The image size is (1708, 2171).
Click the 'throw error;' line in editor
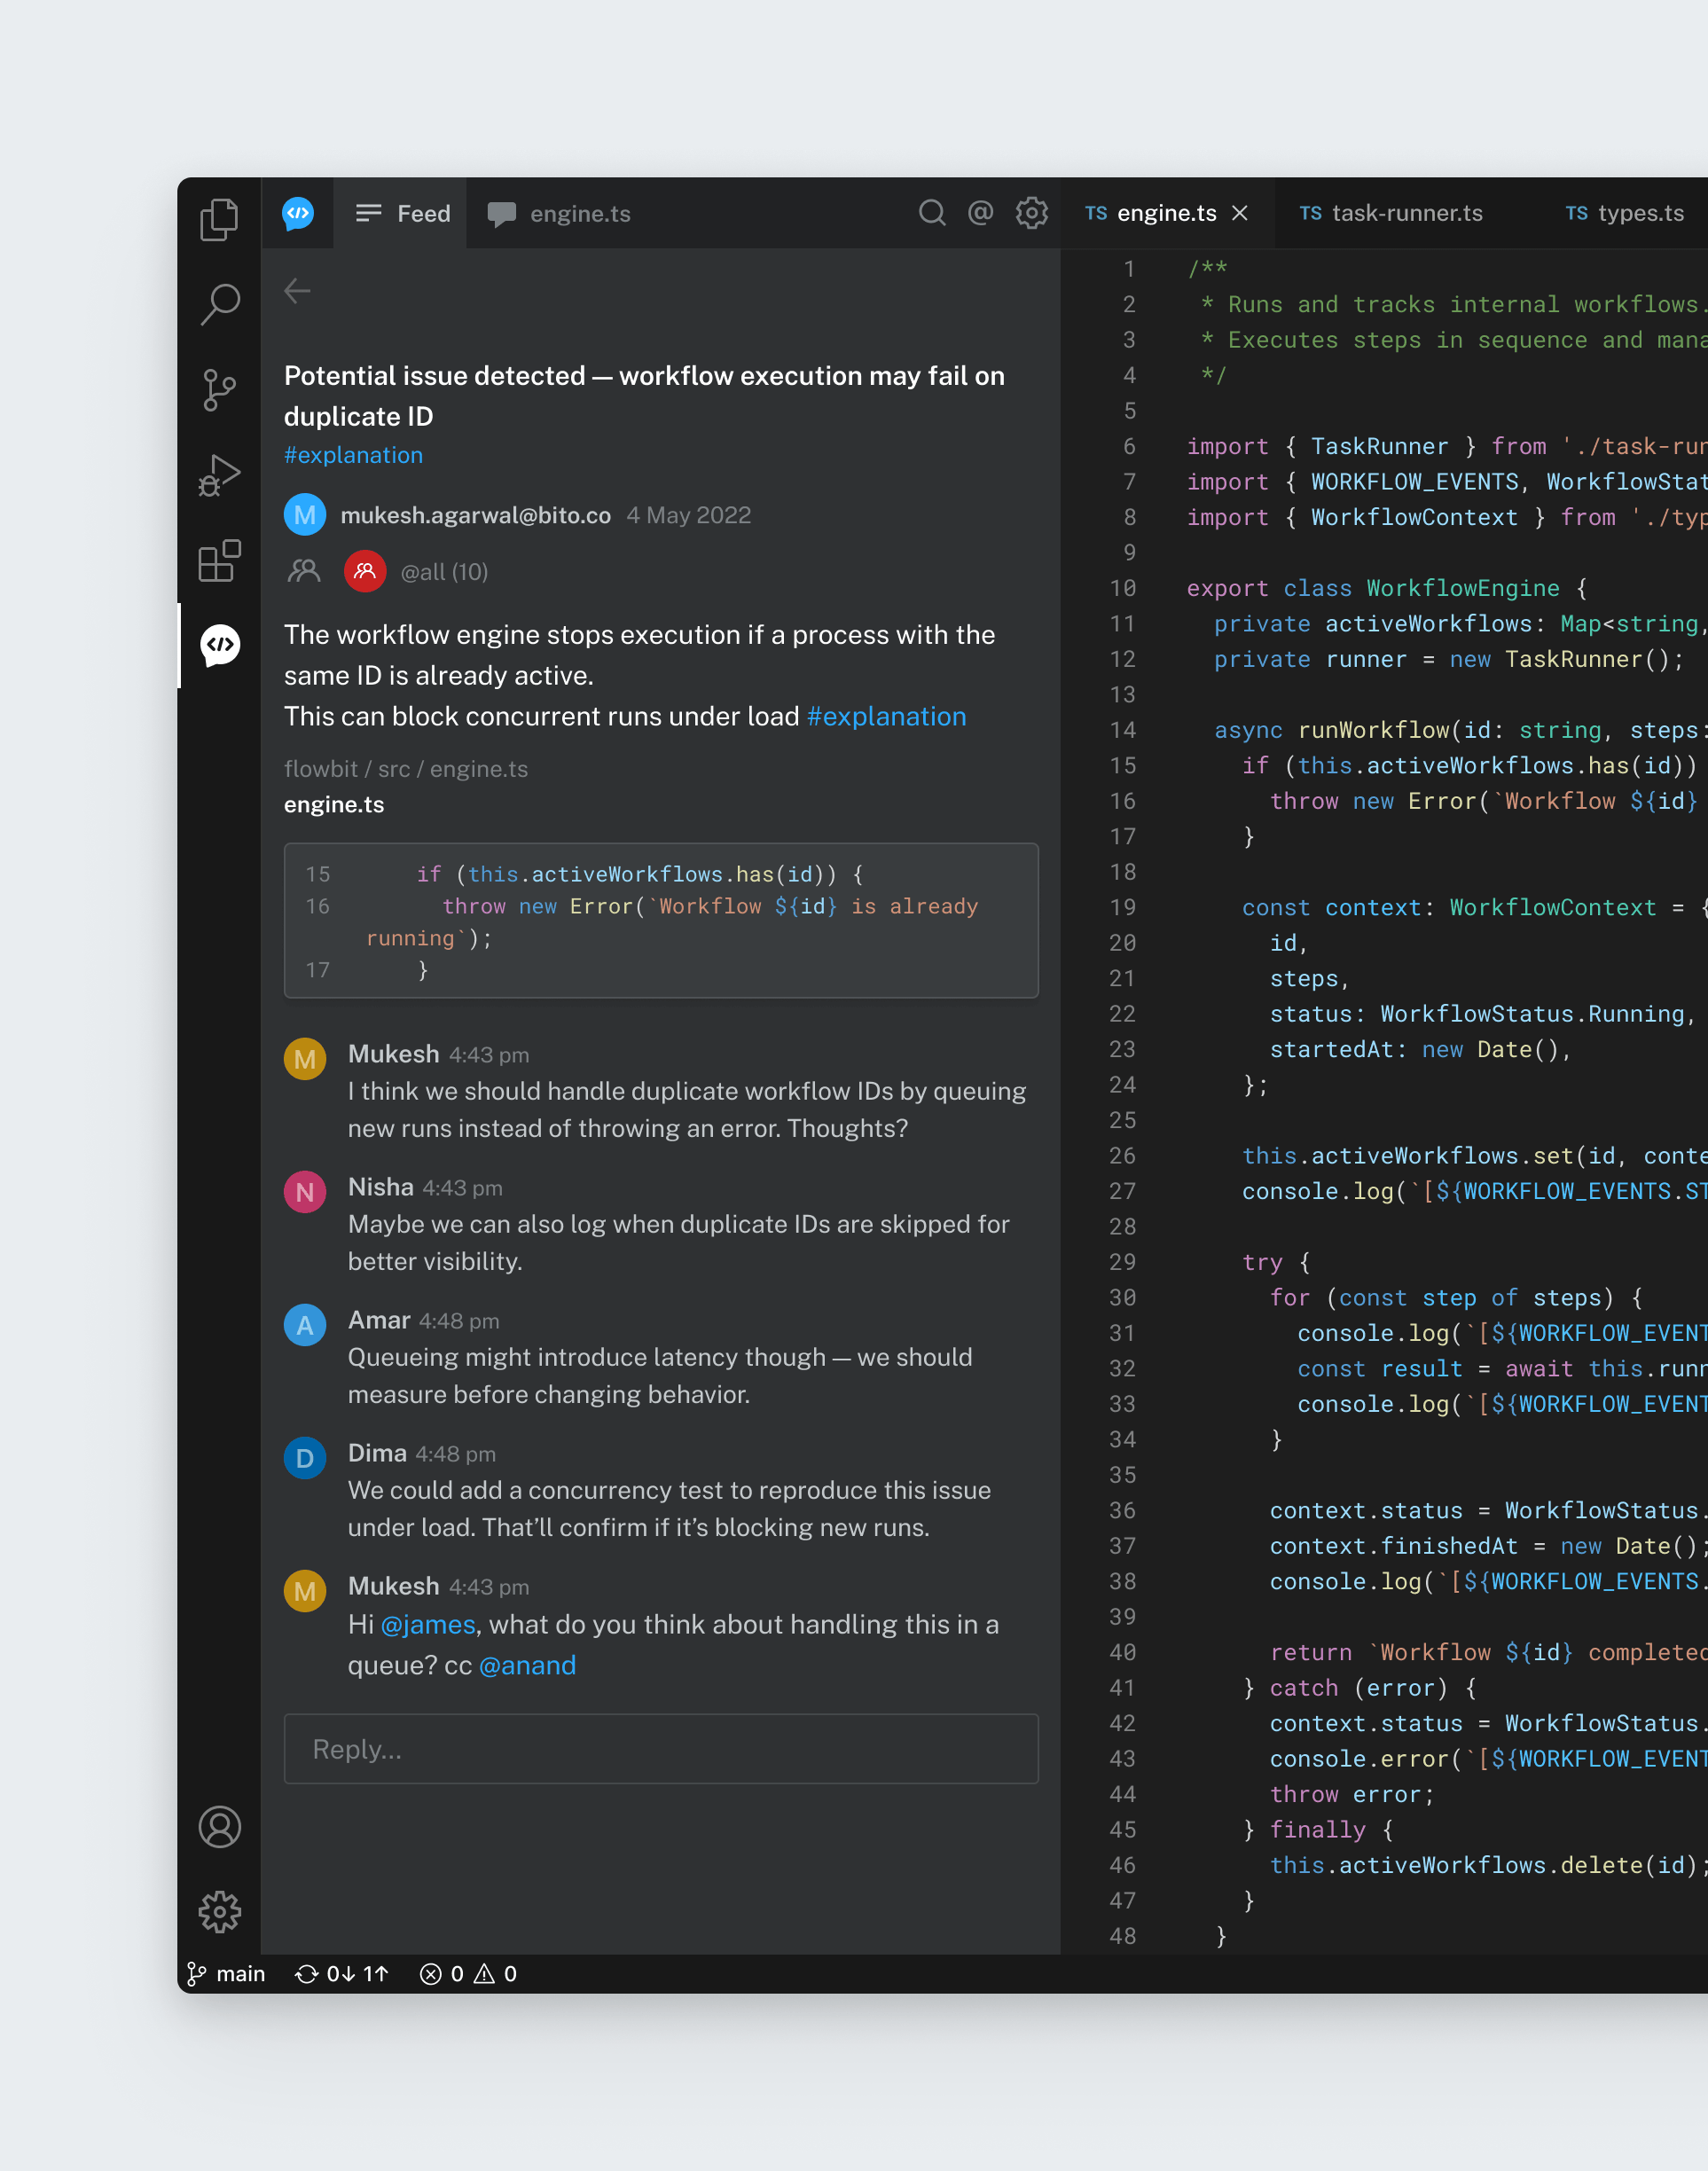1352,1794
